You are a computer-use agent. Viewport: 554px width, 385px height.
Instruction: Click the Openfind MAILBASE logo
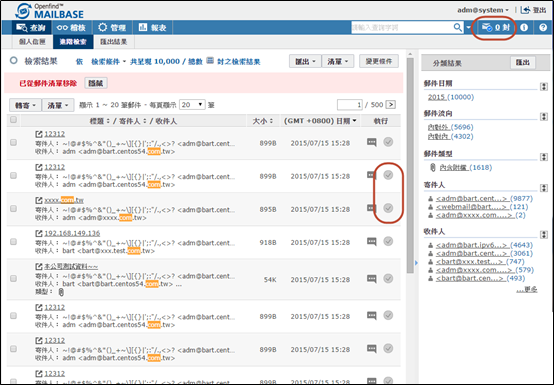tap(49, 11)
